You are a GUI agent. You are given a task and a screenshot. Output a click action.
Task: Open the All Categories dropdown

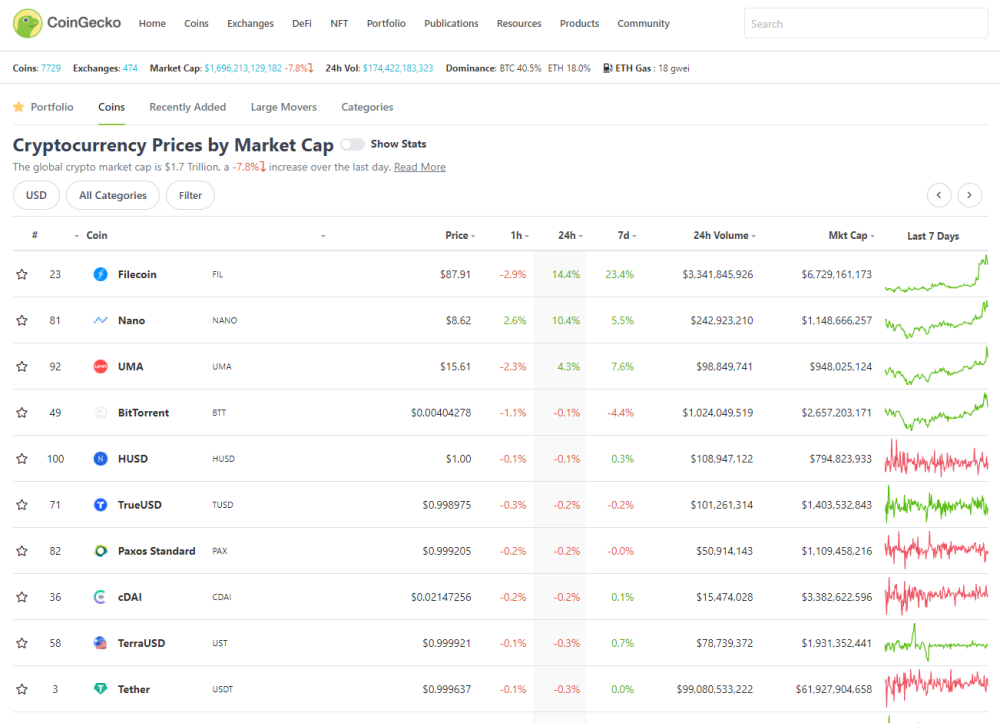113,195
